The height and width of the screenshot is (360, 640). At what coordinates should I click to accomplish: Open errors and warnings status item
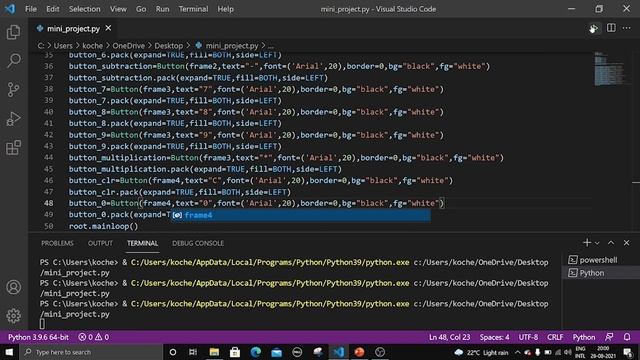pyautogui.click(x=93, y=337)
